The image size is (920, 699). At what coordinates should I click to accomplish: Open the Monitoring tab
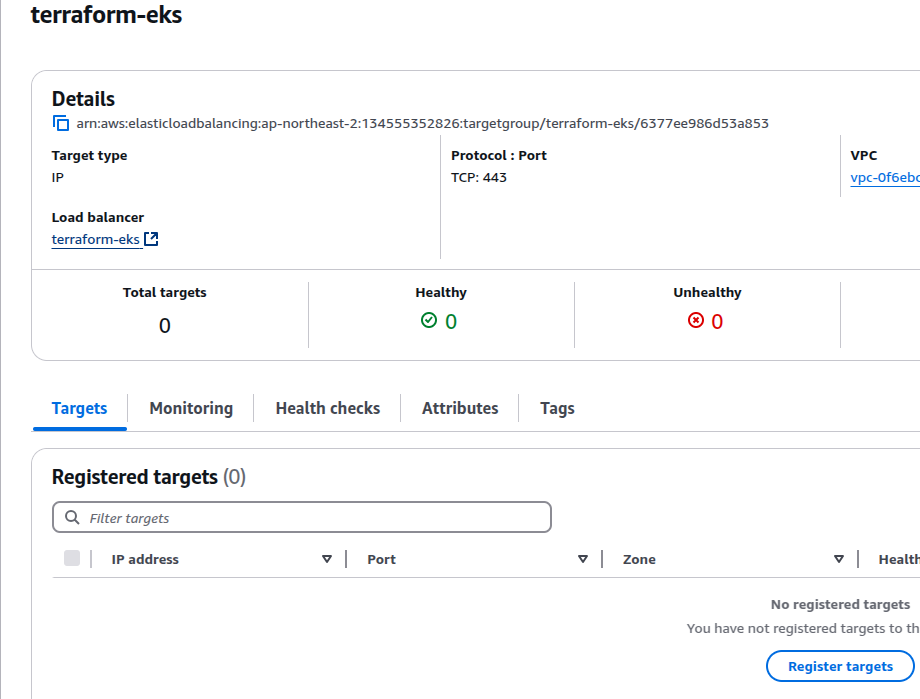click(191, 408)
